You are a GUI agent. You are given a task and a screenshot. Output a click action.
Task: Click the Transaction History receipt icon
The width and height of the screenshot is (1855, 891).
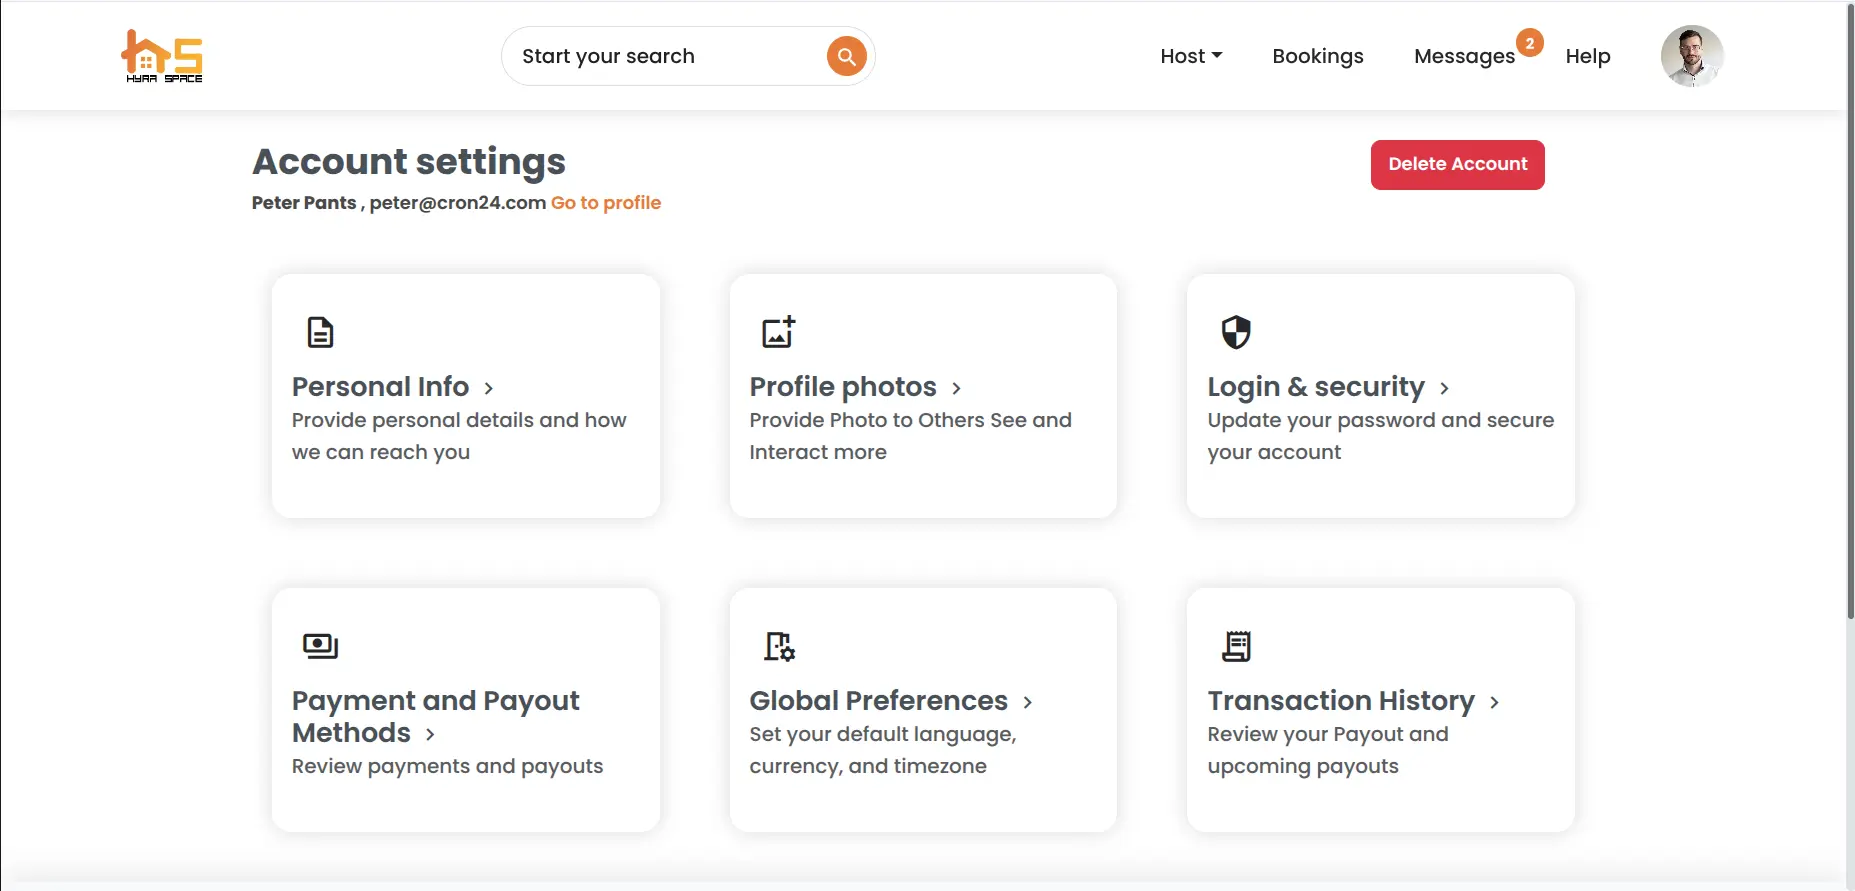(x=1236, y=645)
